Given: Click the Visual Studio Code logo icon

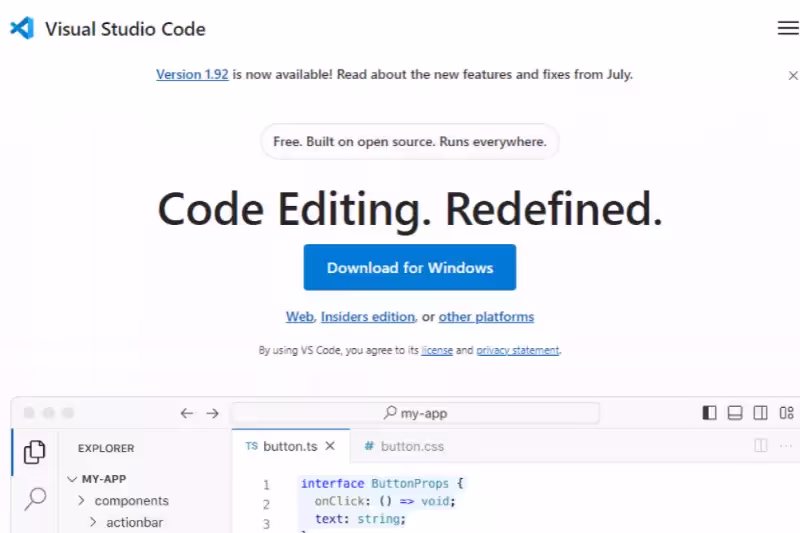Looking at the screenshot, I should point(22,28).
